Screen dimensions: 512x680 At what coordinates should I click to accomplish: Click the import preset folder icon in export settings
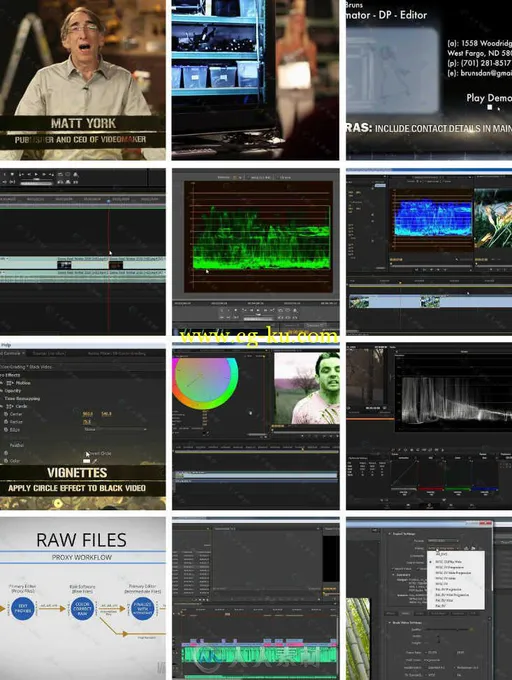(473, 548)
